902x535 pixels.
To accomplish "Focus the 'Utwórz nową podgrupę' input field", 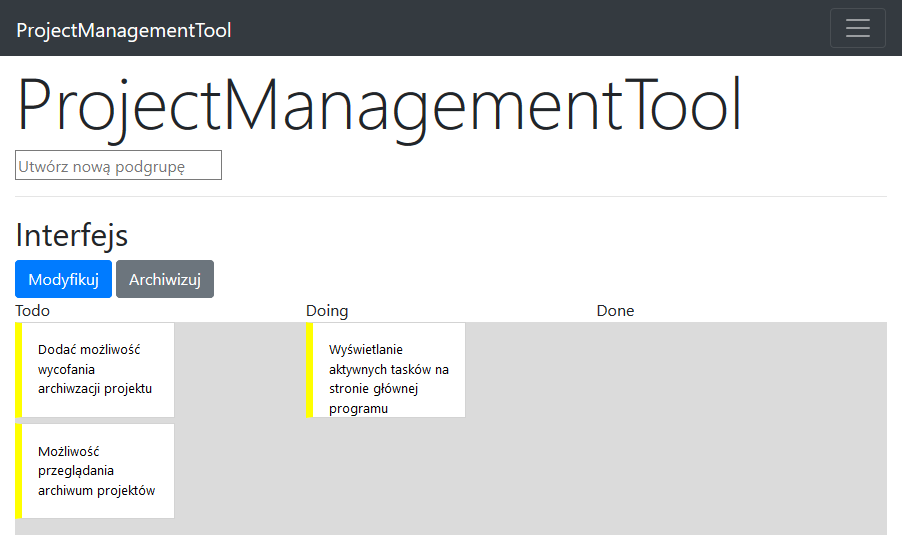I will (x=118, y=166).
